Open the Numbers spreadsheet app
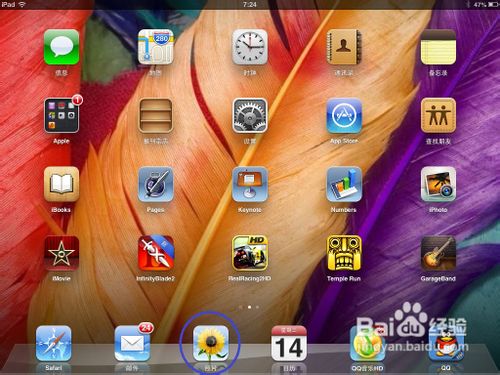Screen dimensions: 500x375 344,184
